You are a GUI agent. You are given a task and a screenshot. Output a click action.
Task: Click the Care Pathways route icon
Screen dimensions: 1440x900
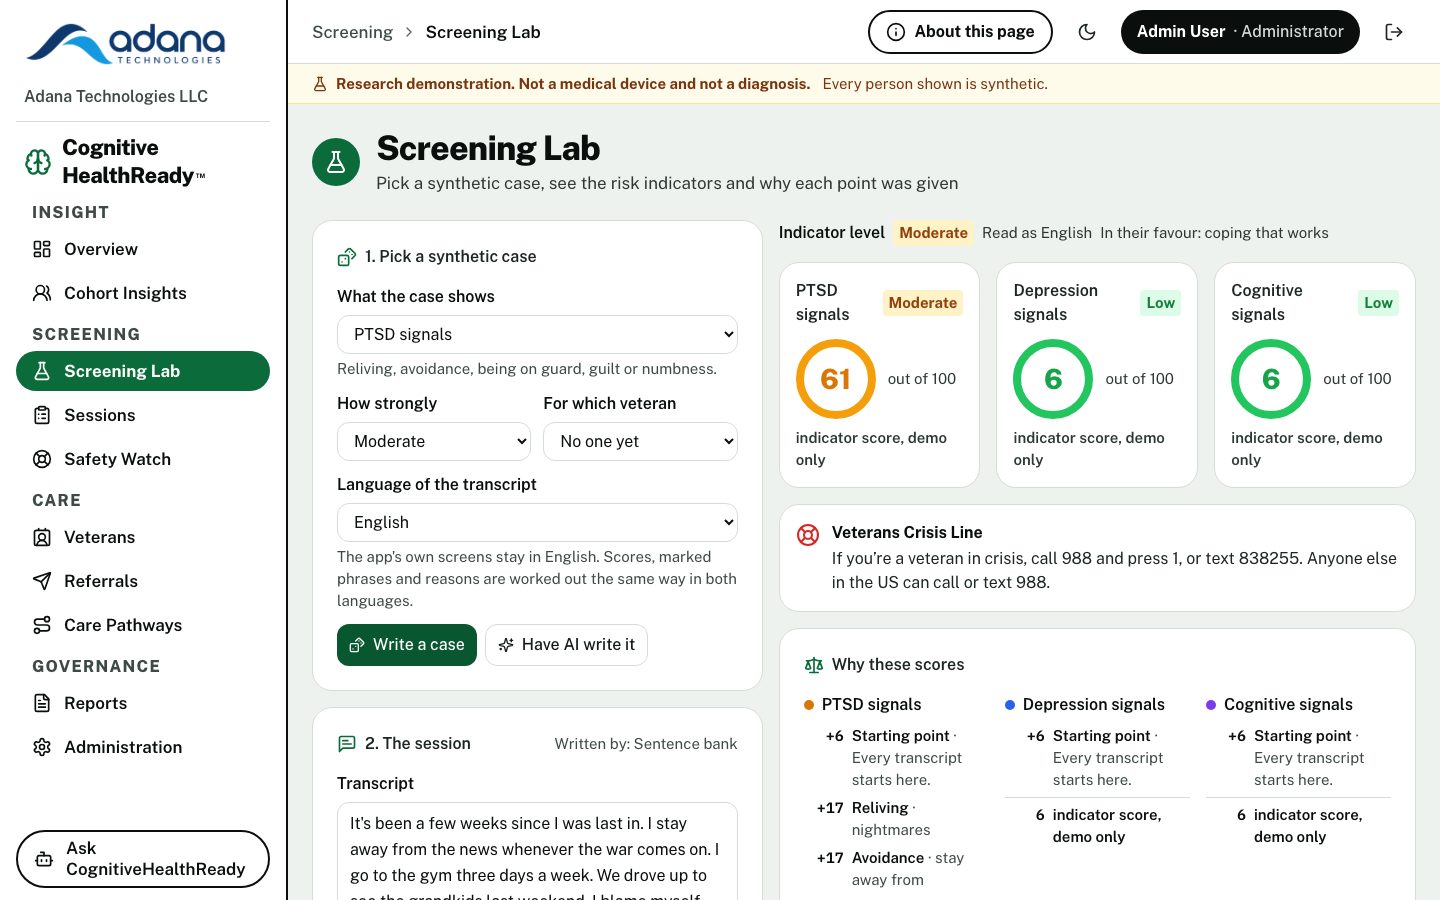(42, 625)
